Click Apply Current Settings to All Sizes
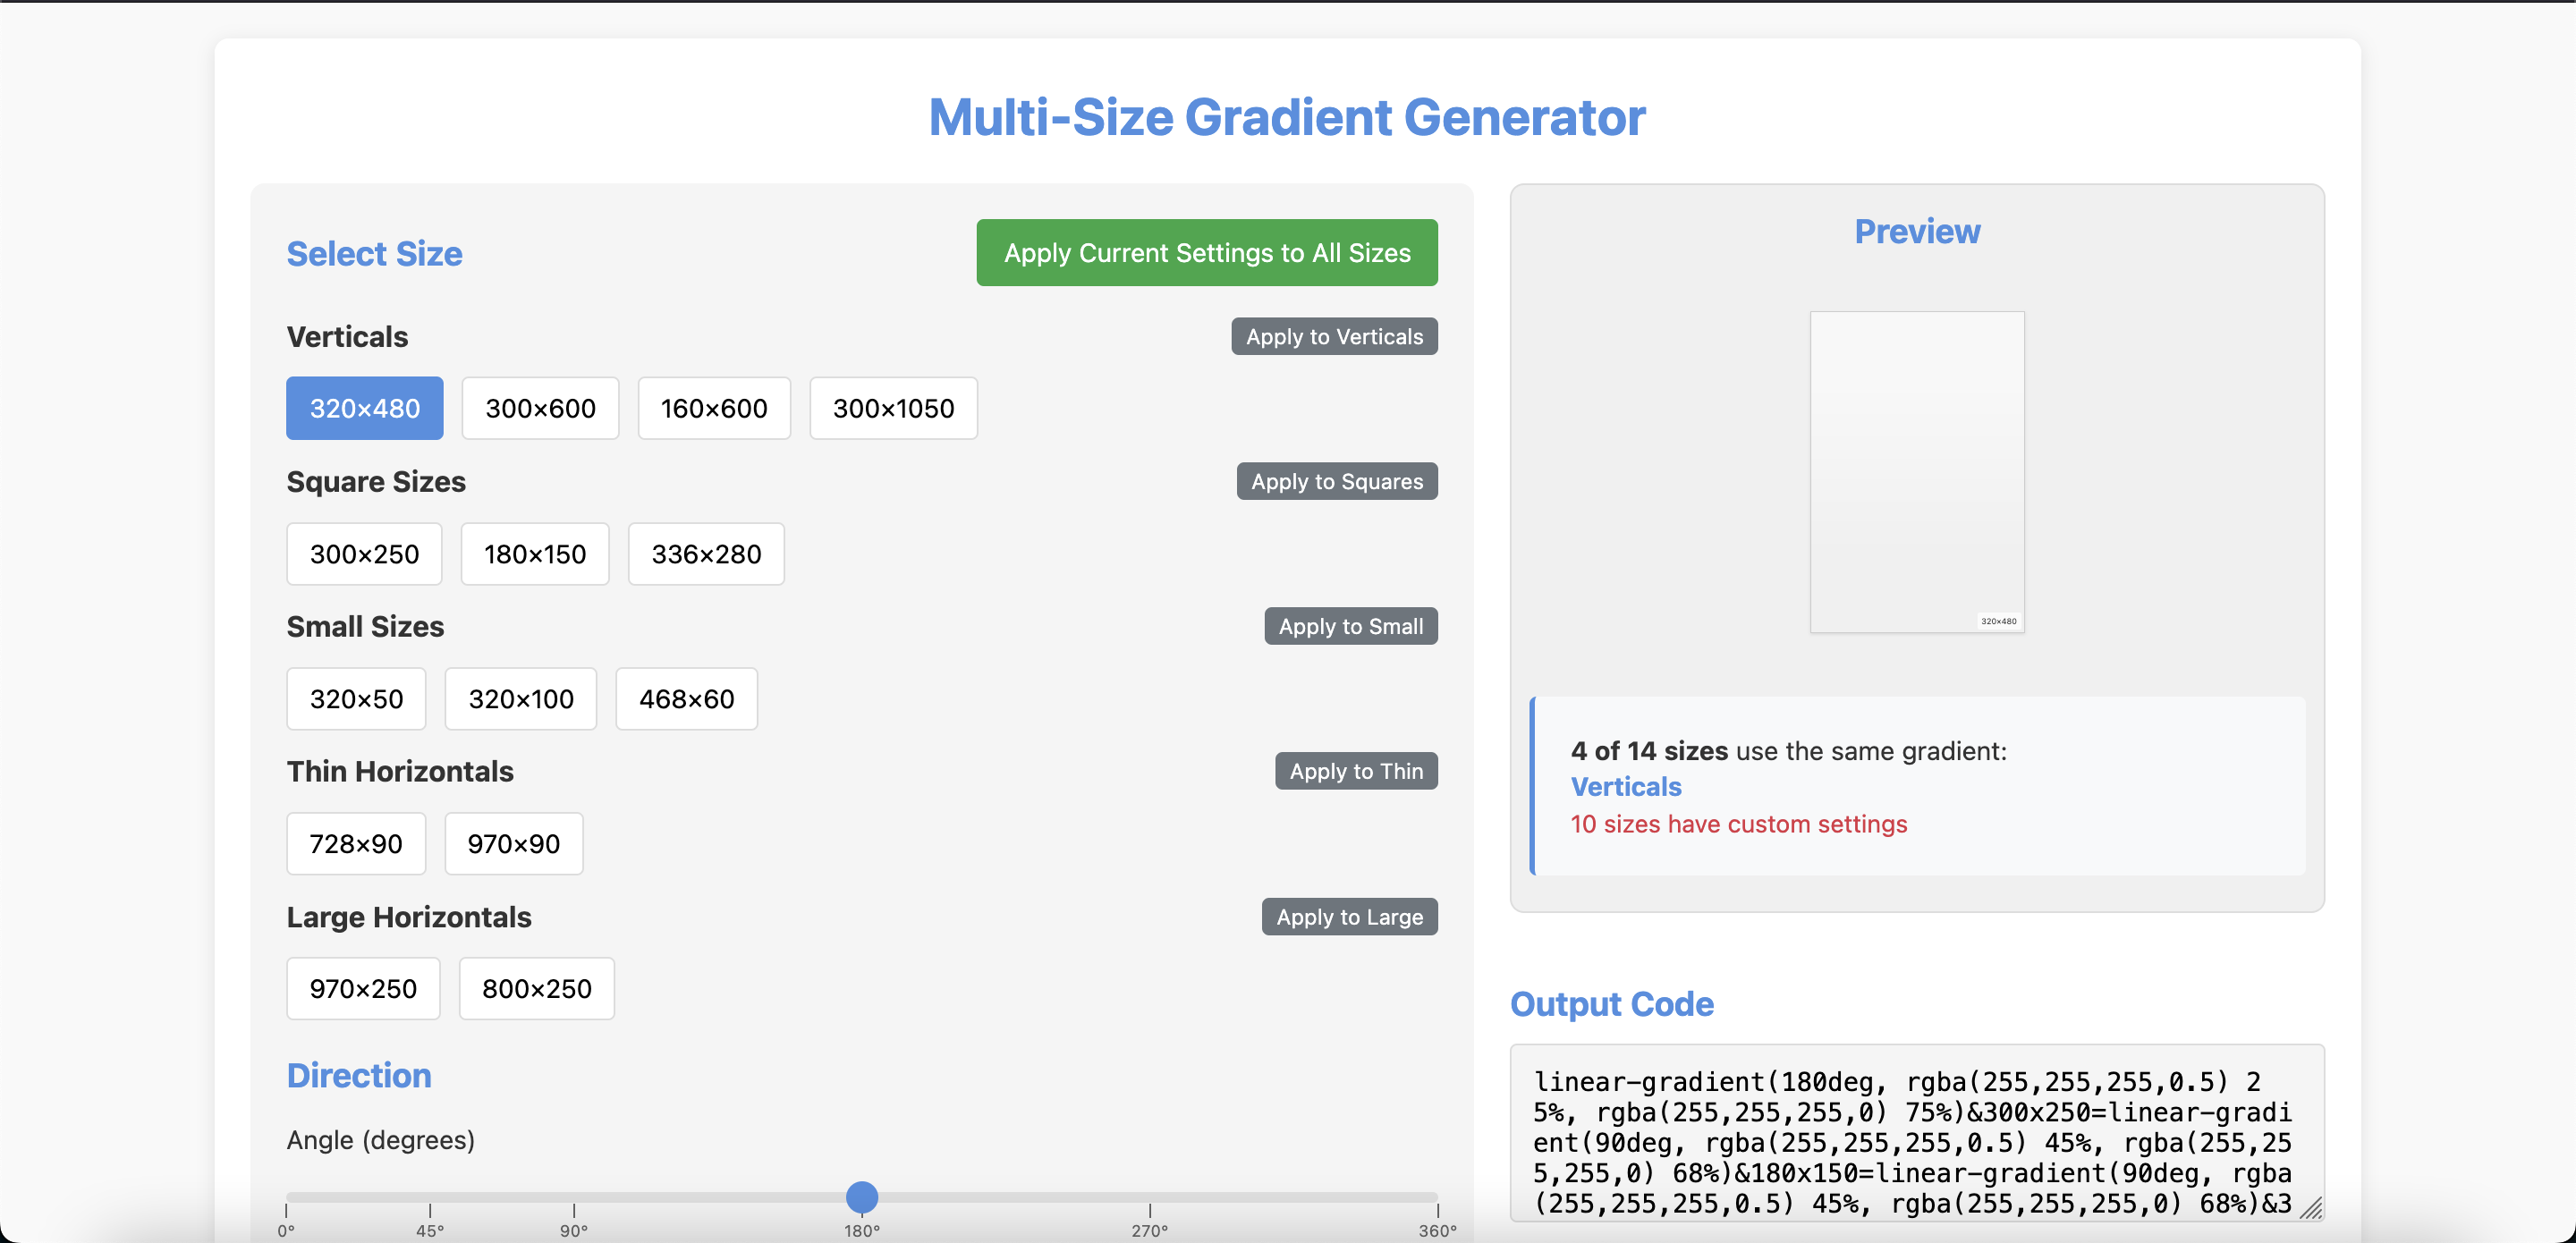2576x1243 pixels. 1207,253
